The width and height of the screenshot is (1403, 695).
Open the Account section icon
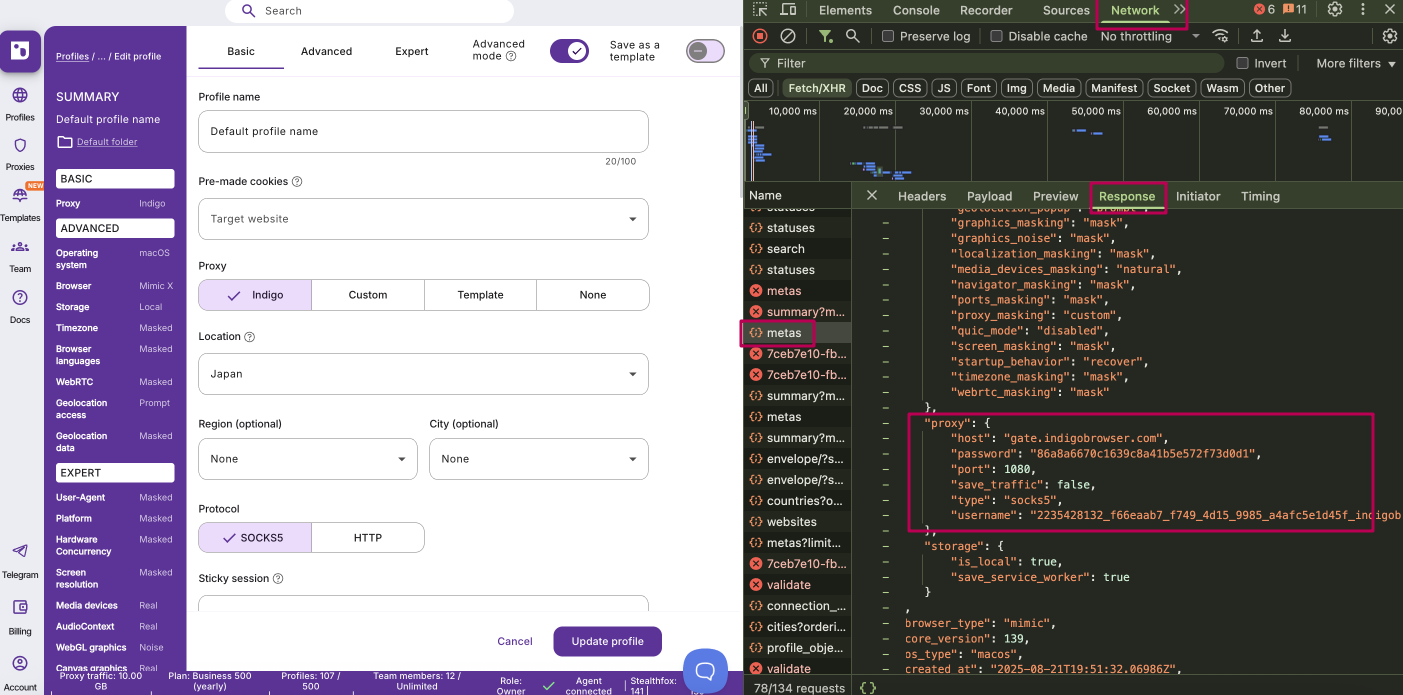click(x=20, y=664)
